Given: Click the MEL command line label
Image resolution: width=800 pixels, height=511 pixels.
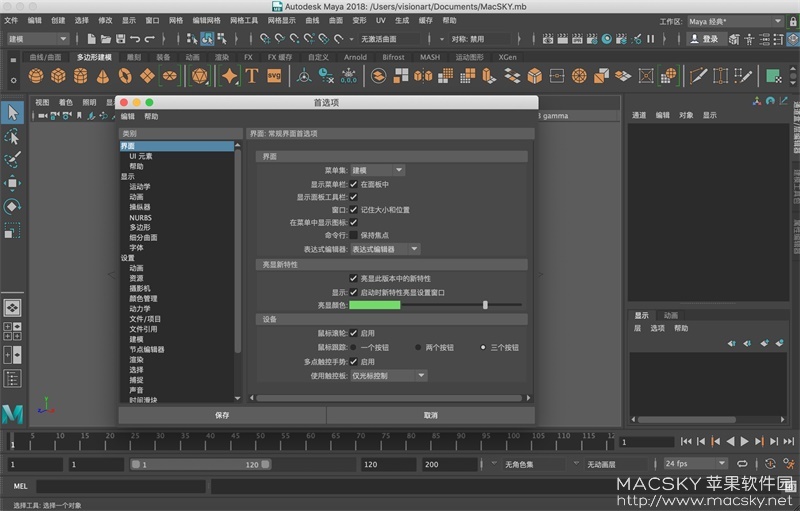Looking at the screenshot, I should [20, 486].
